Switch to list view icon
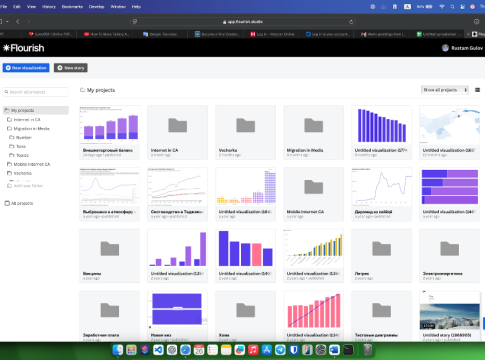 click(477, 90)
